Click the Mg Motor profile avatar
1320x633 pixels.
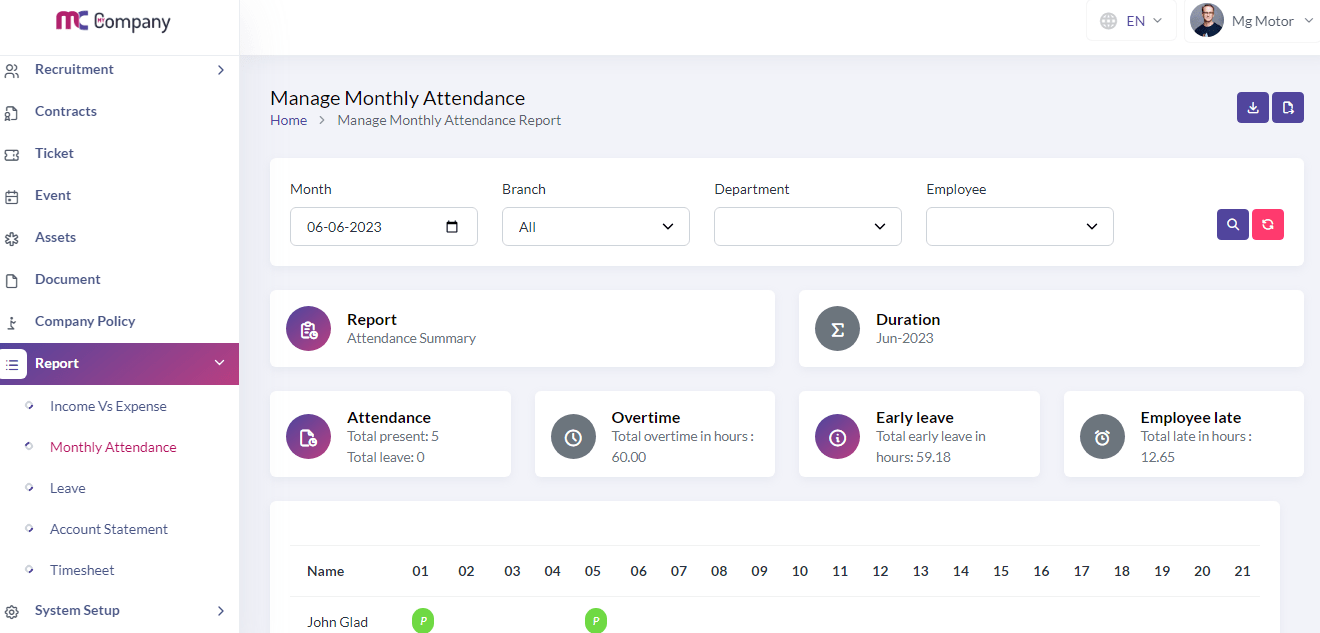point(1207,21)
